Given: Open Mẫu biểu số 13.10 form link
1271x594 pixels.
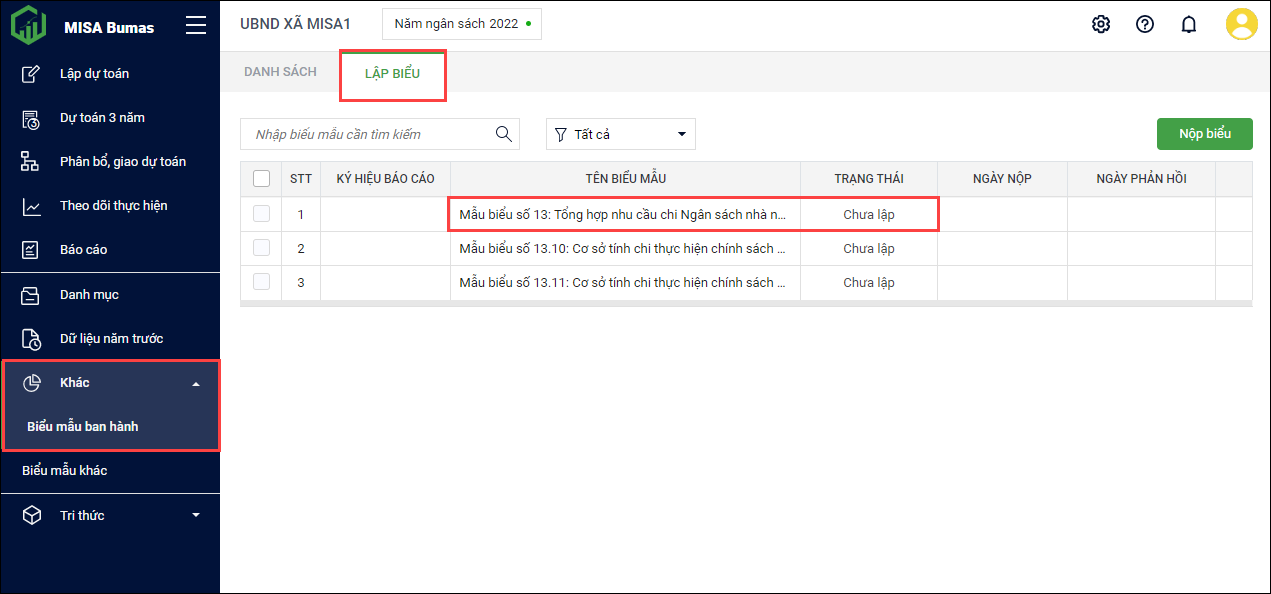Looking at the screenshot, I should click(x=624, y=248).
